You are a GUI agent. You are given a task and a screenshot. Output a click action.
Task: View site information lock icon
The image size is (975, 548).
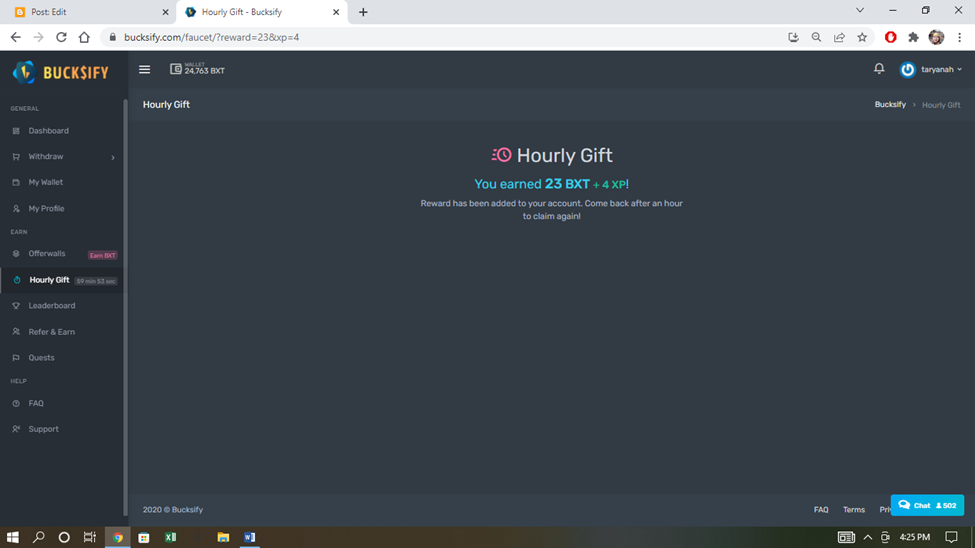[x=113, y=37]
